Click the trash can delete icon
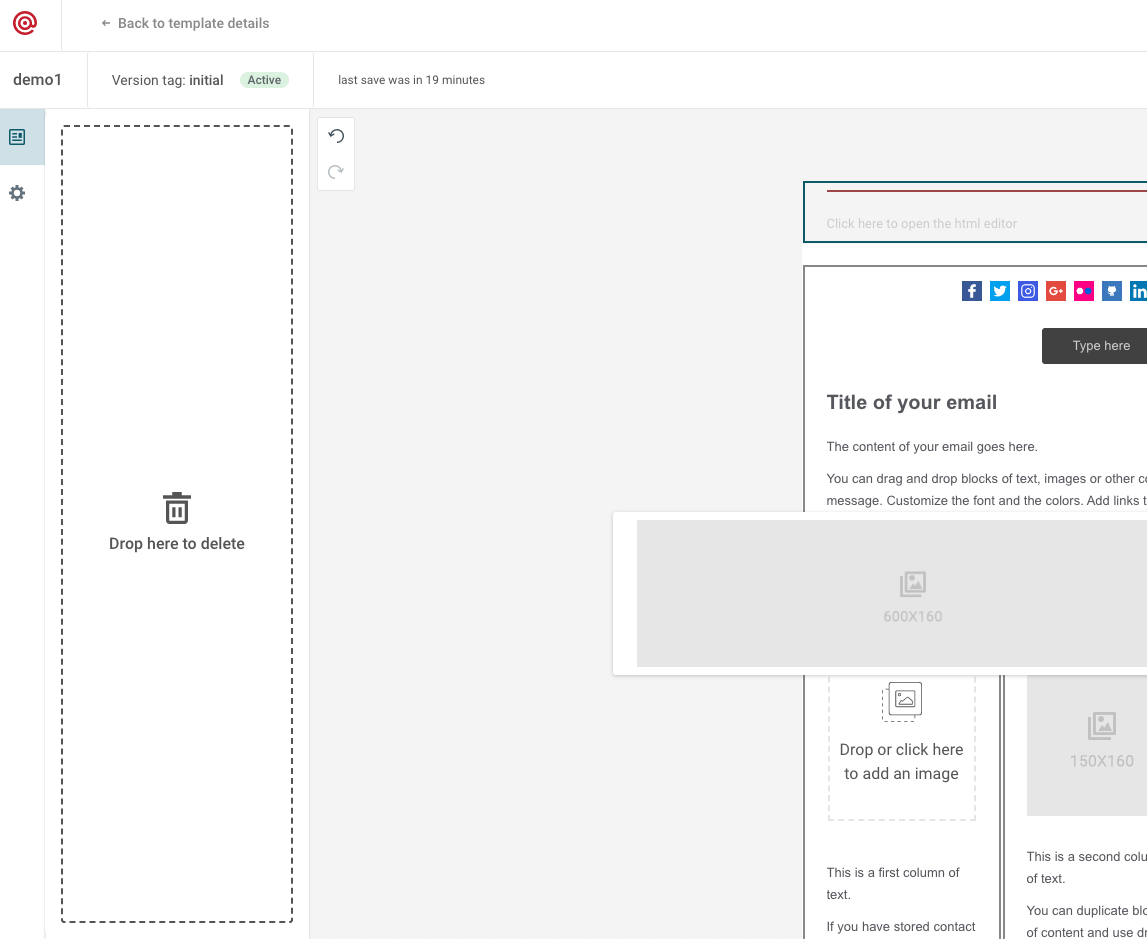Screen dimensions: 1147x939 (x=177, y=508)
